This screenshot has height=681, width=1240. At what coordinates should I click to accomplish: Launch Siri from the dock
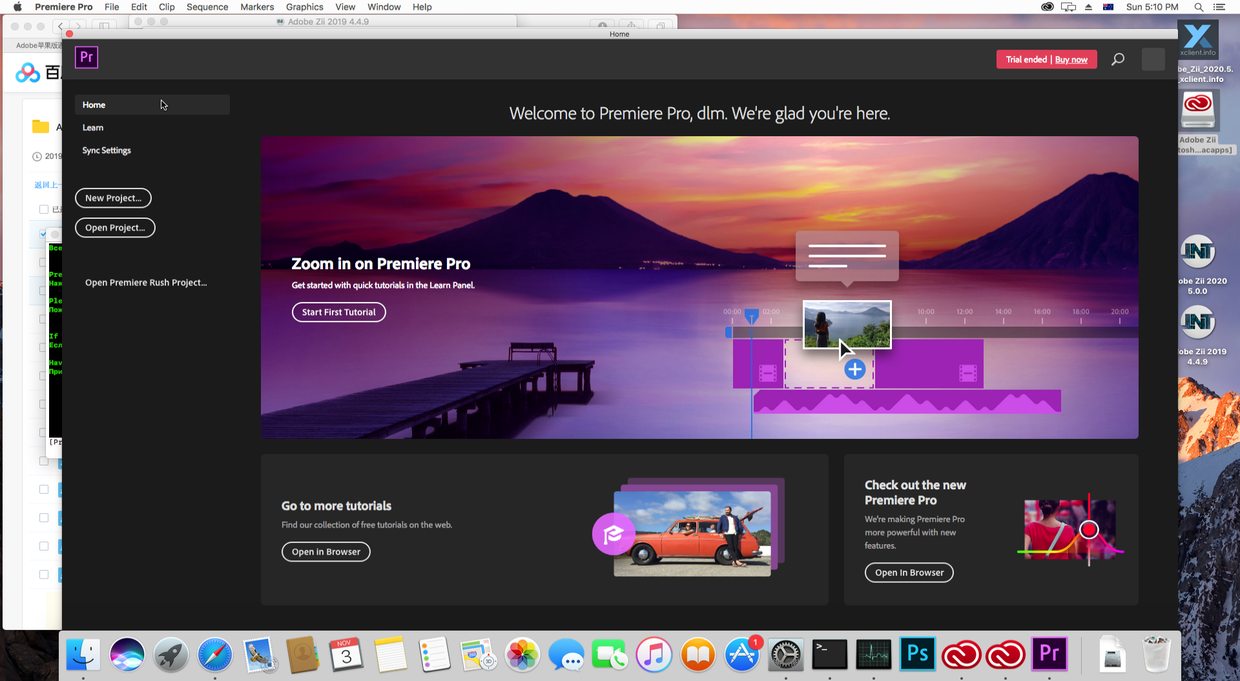point(127,655)
